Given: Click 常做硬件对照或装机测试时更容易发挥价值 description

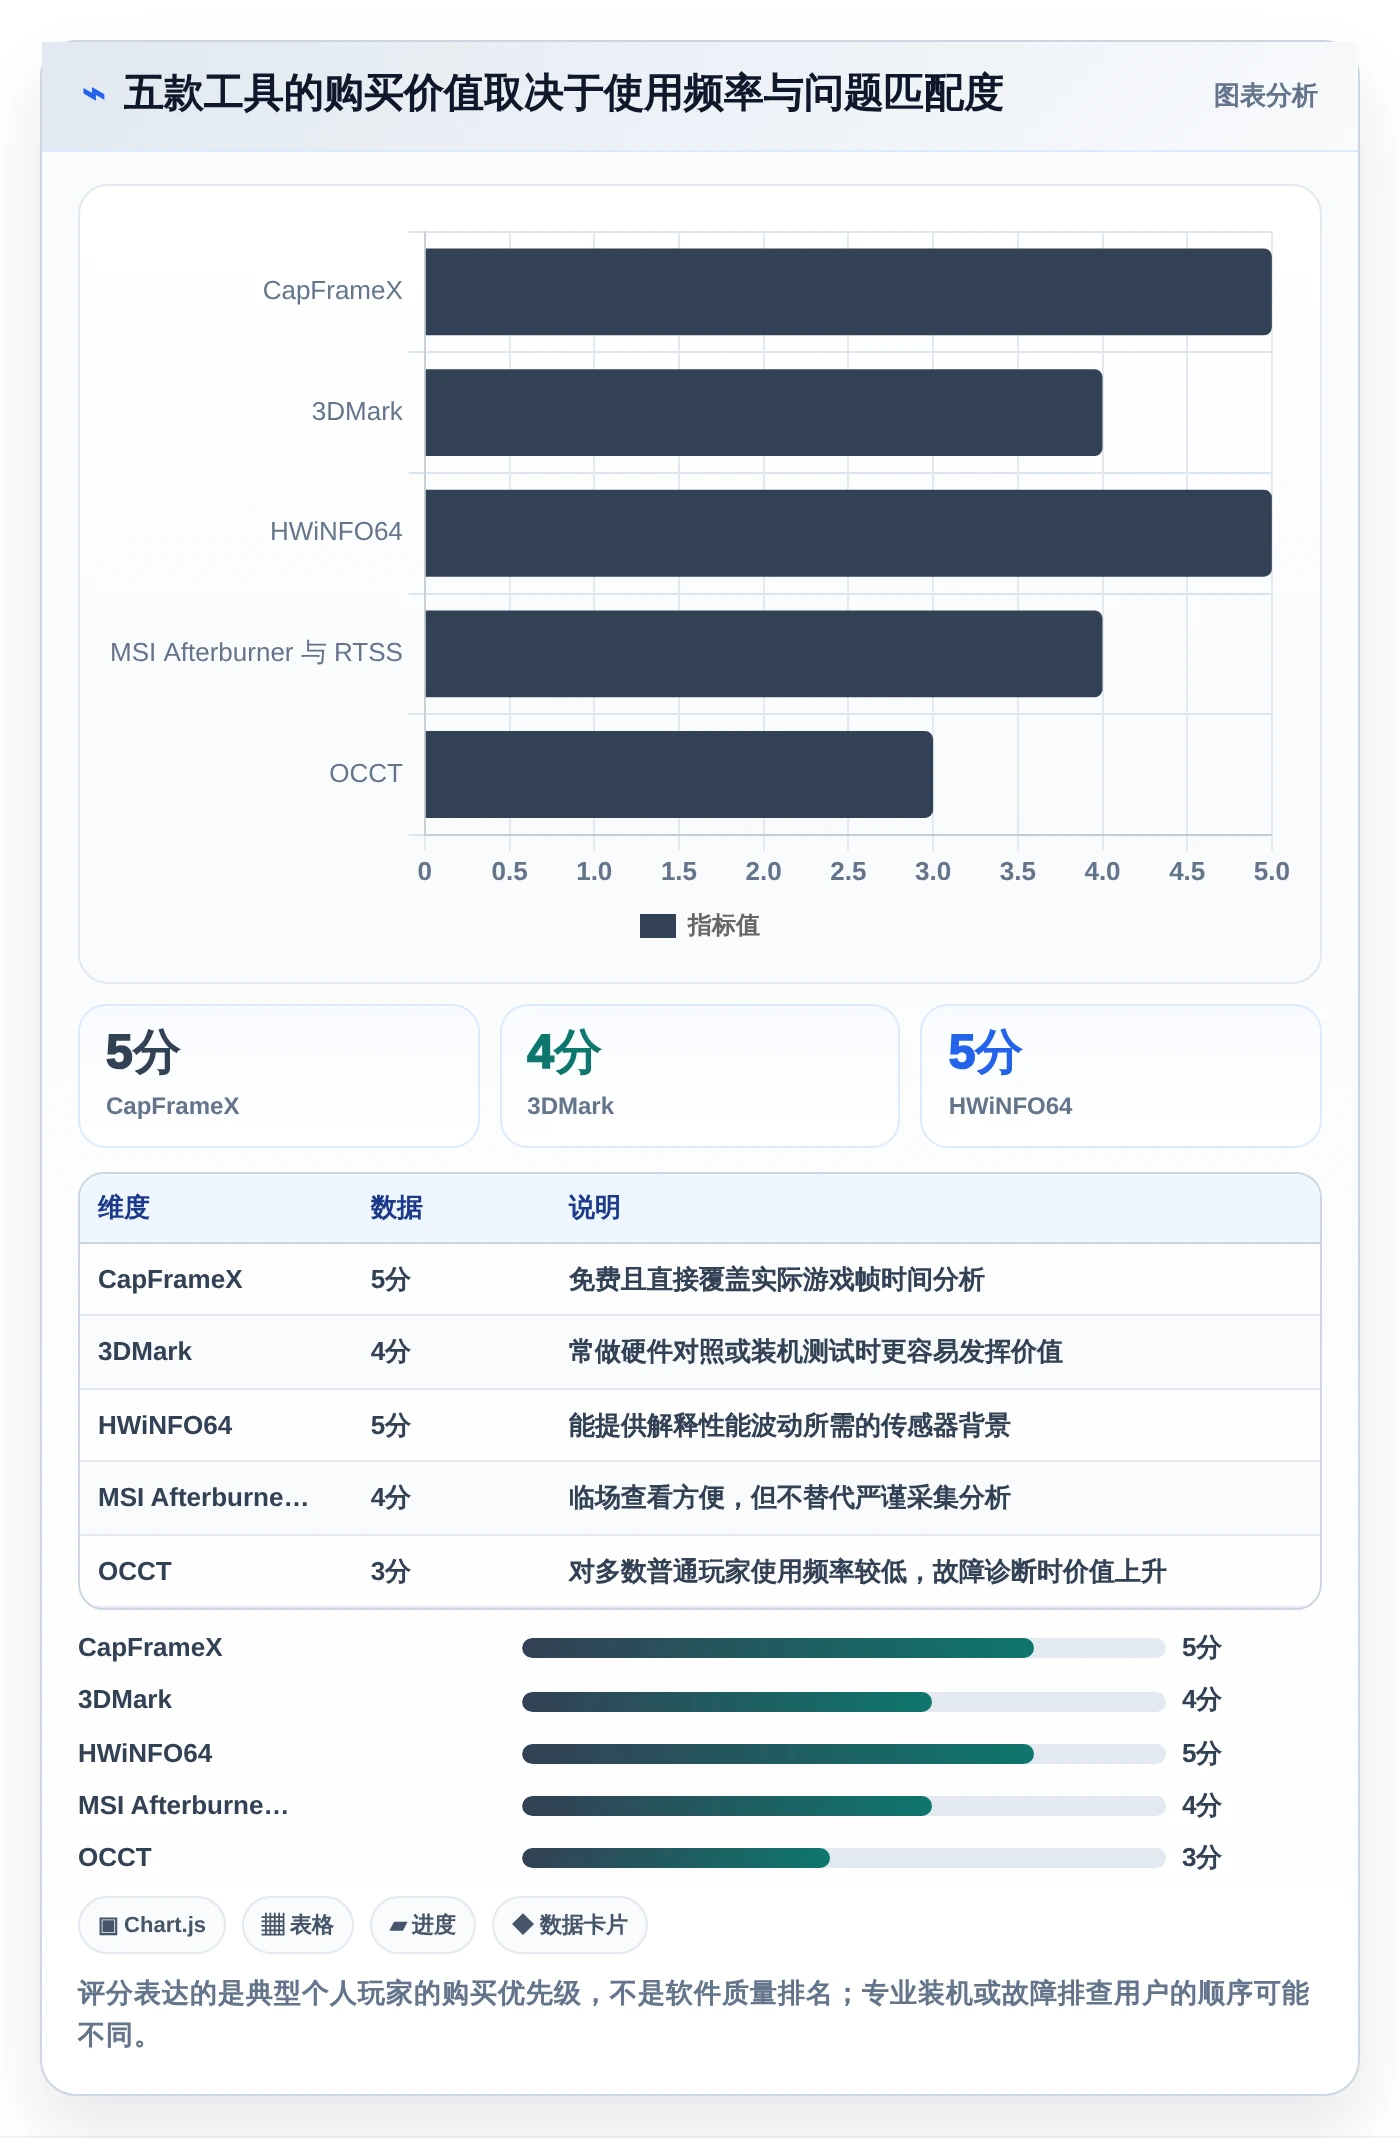Looking at the screenshot, I should [x=815, y=1352].
